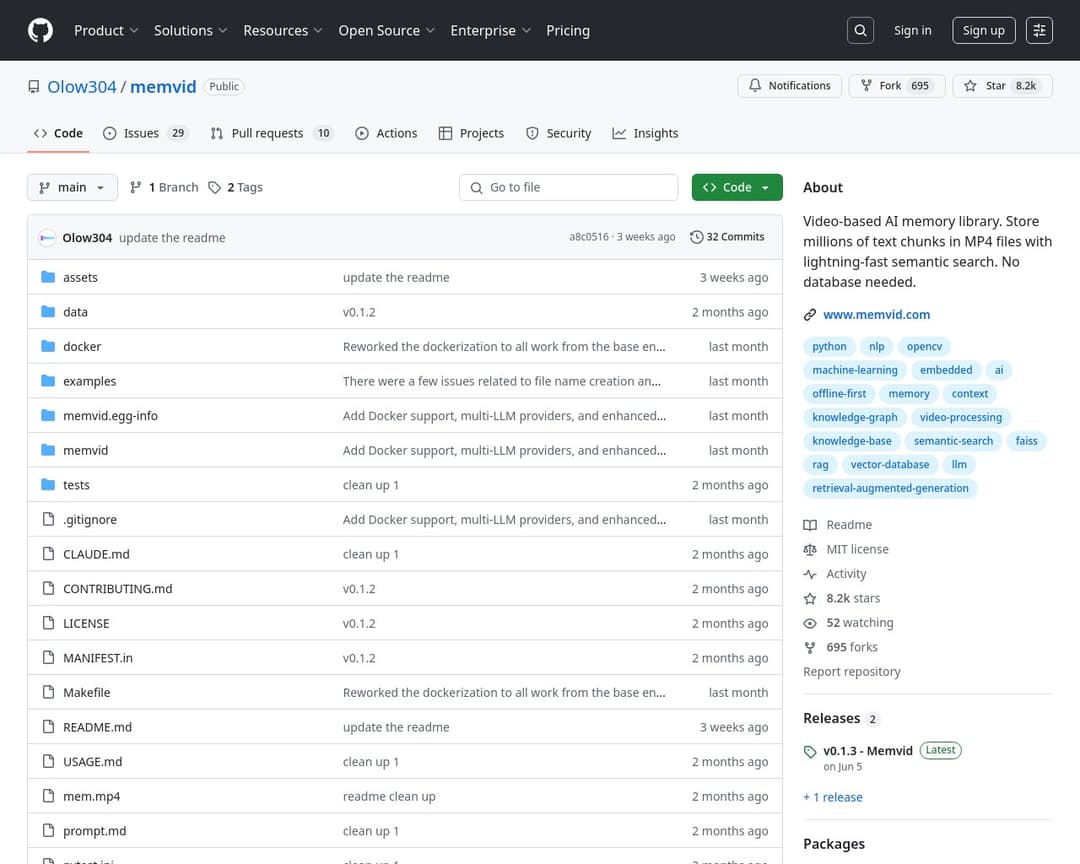Switch to the Issues tab
Viewport: 1080px width, 864px height.
(145, 133)
